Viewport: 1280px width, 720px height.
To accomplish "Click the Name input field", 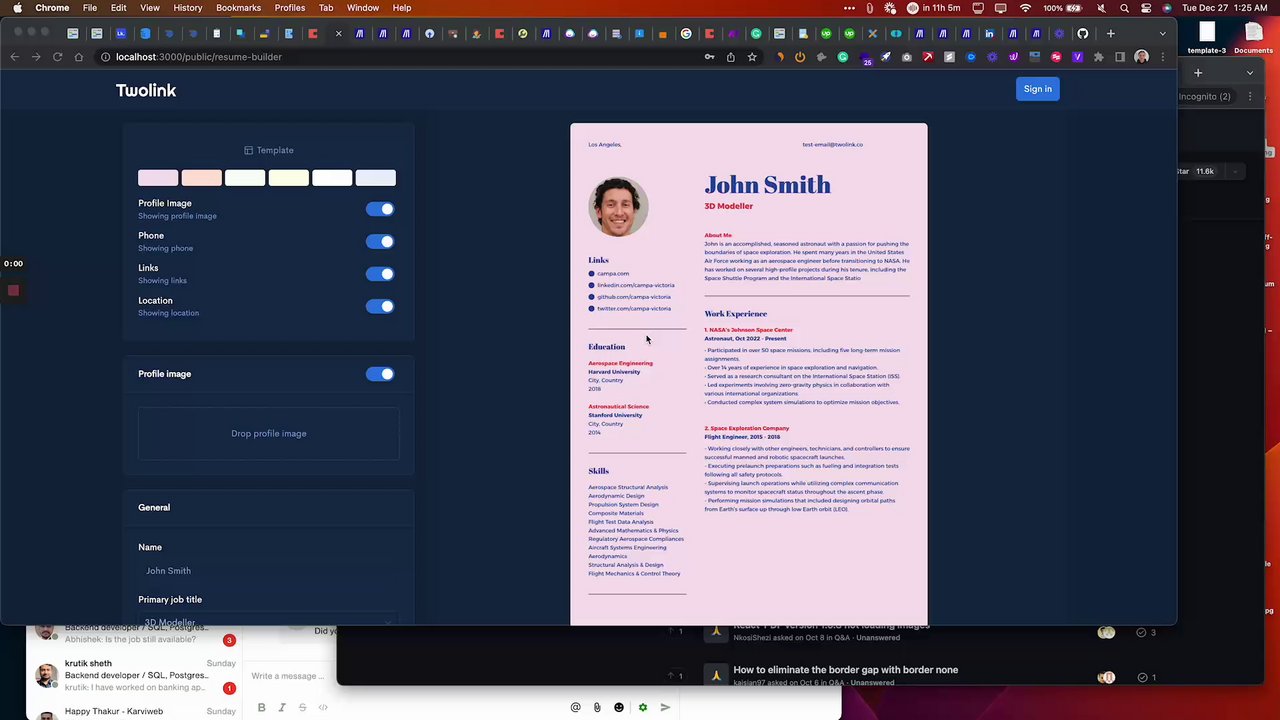I will tap(269, 571).
